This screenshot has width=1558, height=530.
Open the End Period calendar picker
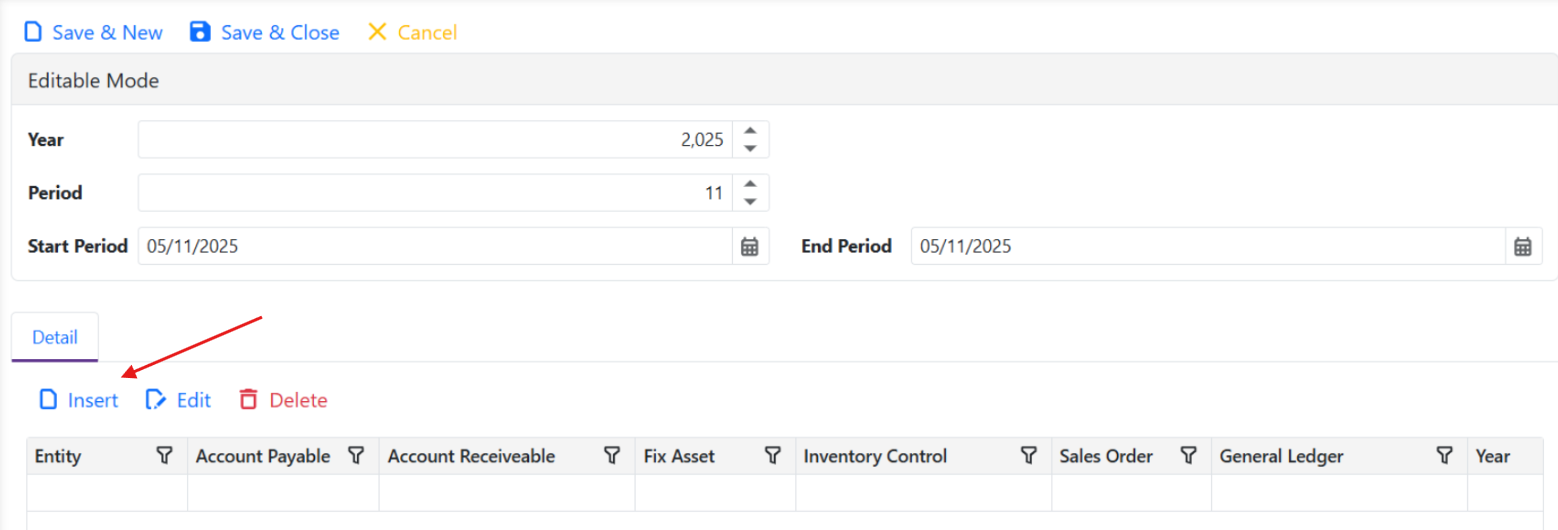click(x=1523, y=246)
